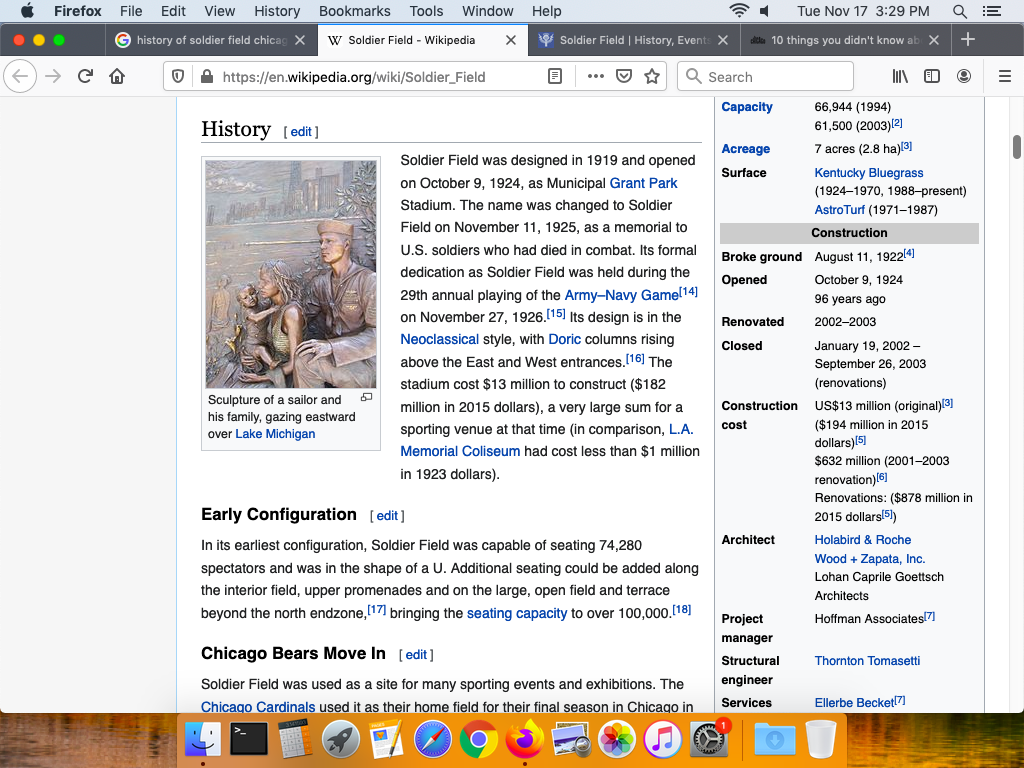Viewport: 1024px width, 768px height.
Task: Save page to Pocket icon
Action: (624, 77)
